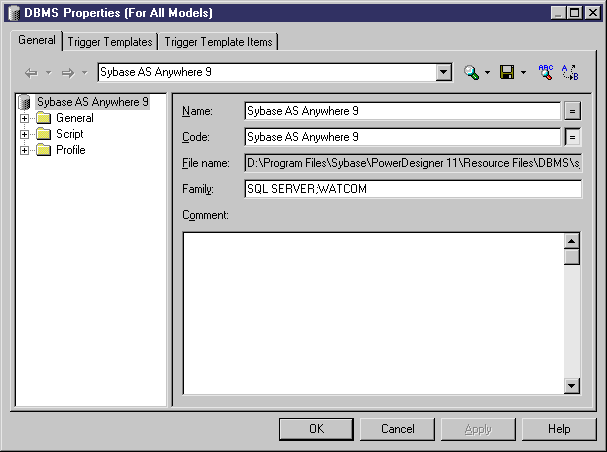
Task: Minimize the DBMS Properties window
Action: point(558,13)
